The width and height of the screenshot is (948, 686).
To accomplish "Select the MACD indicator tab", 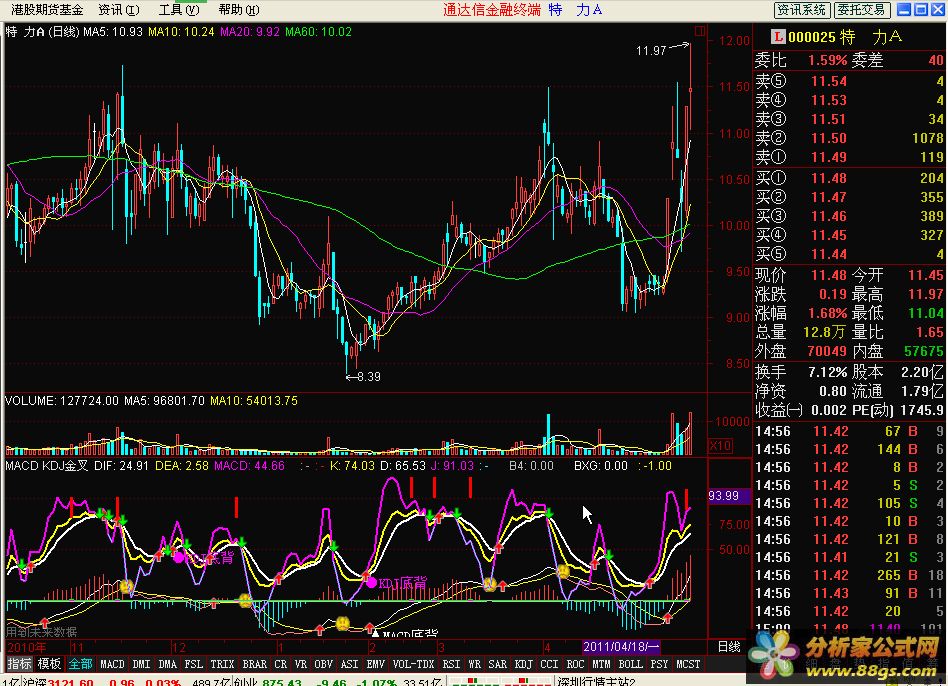I will click(112, 664).
